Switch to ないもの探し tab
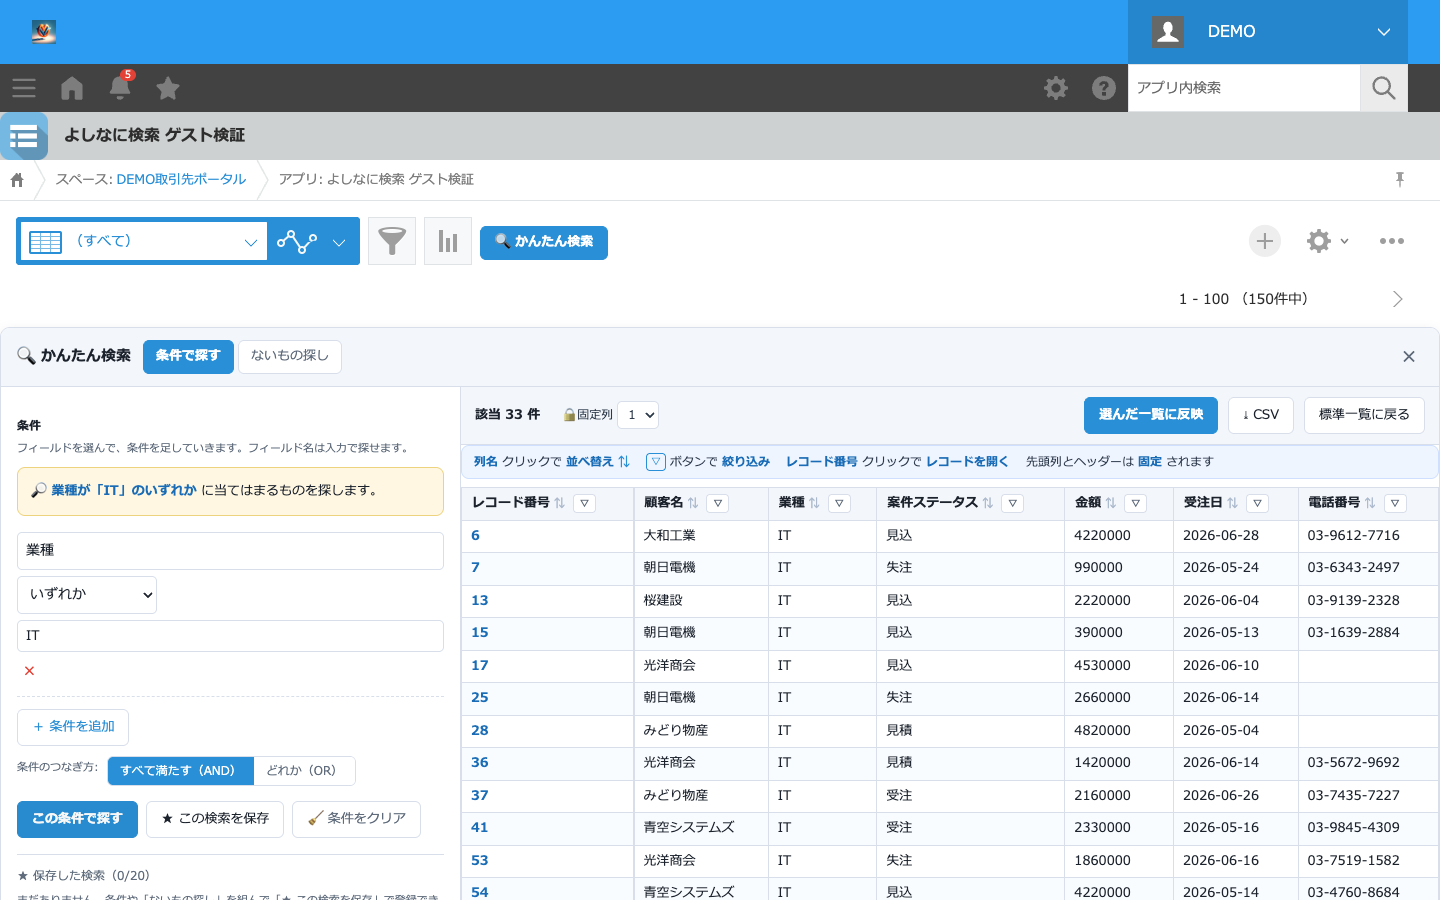 point(290,357)
